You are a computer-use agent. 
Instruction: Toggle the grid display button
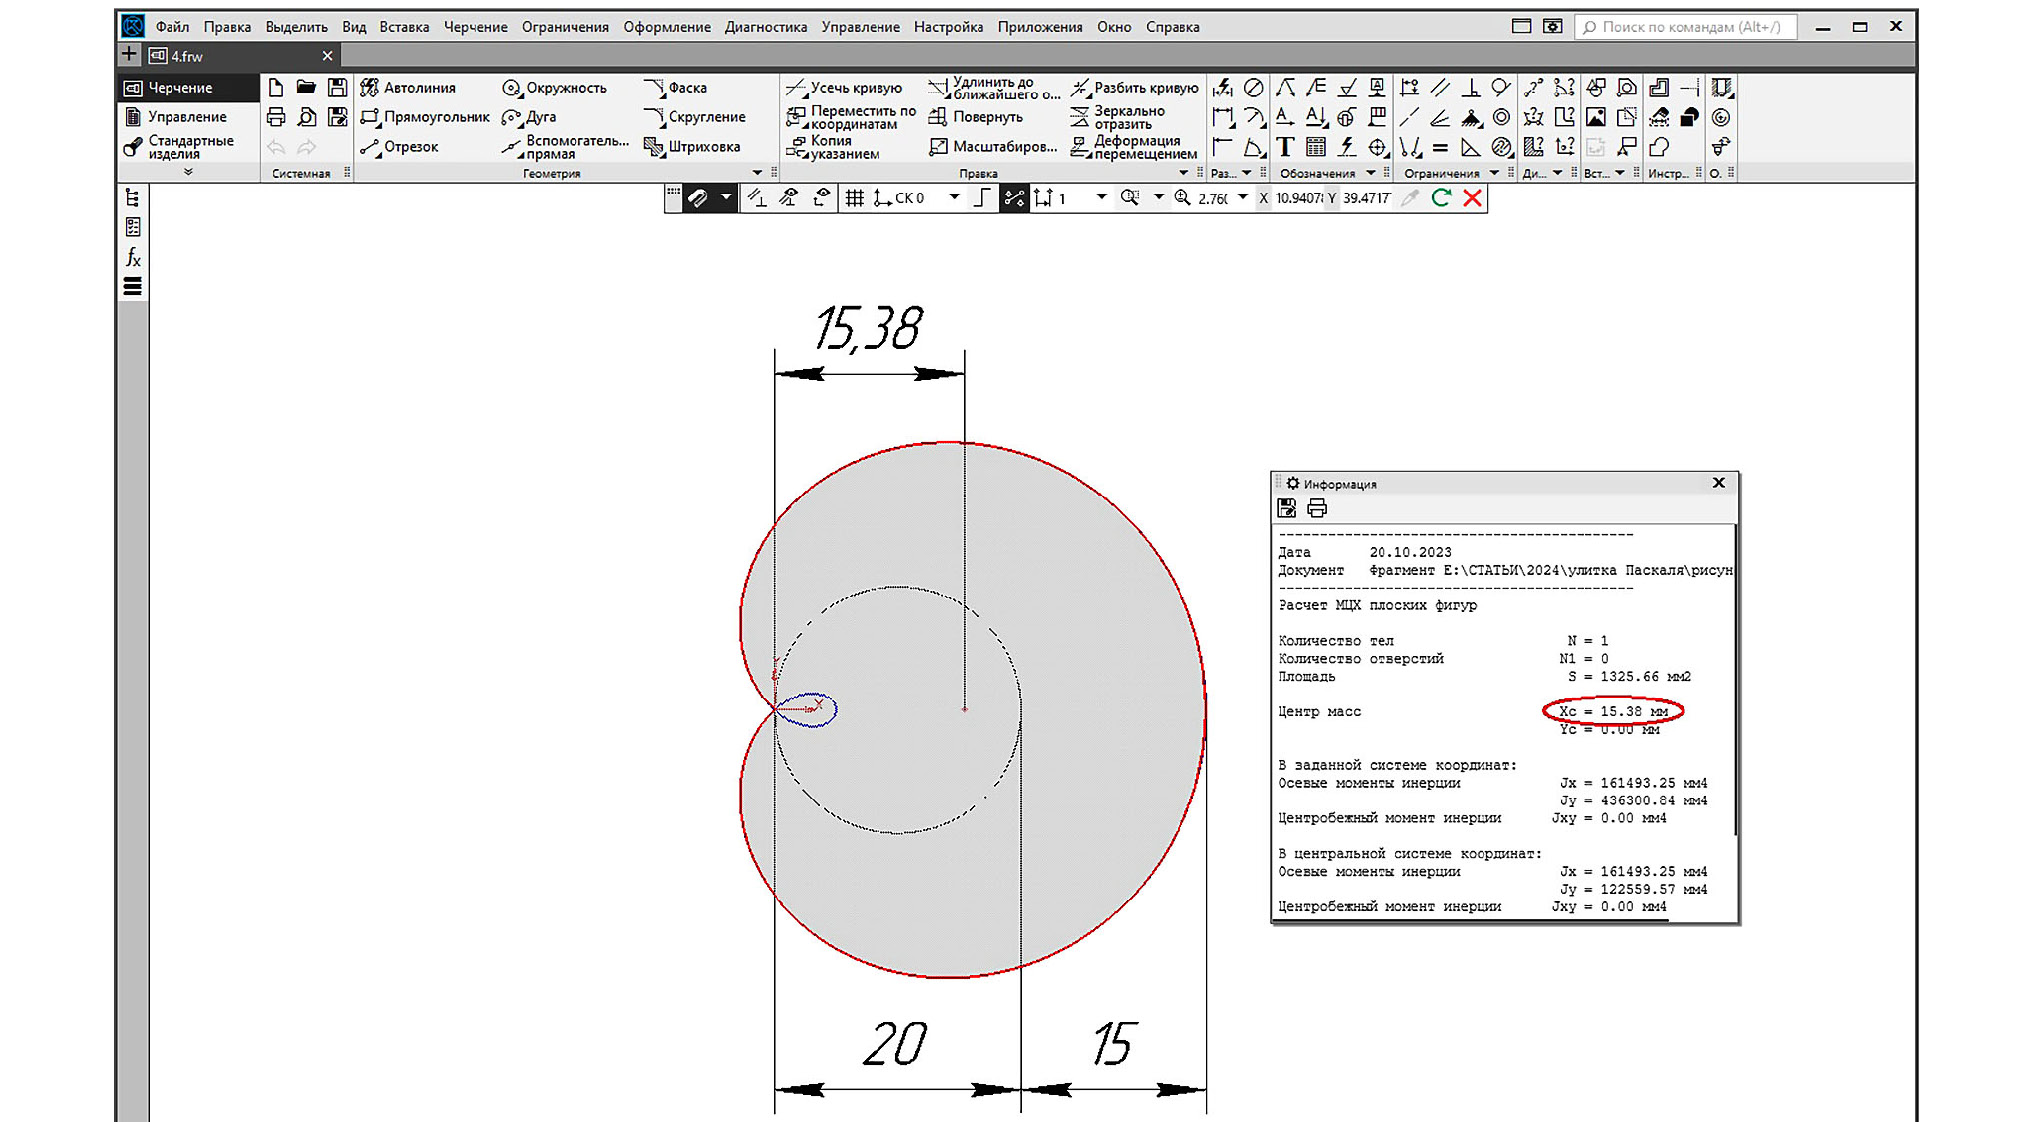click(854, 198)
